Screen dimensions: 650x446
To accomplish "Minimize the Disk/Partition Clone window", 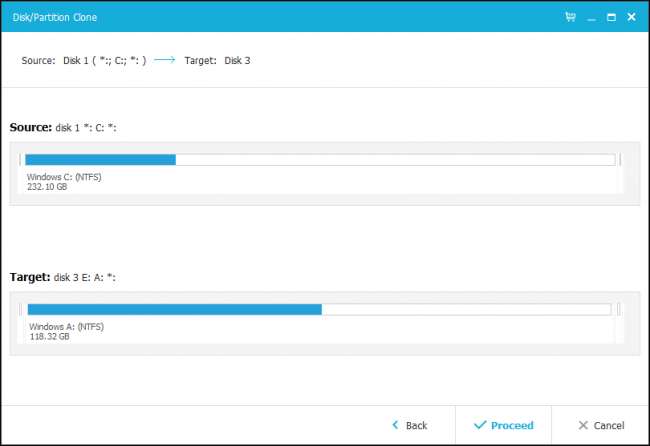I will pyautogui.click(x=590, y=18).
